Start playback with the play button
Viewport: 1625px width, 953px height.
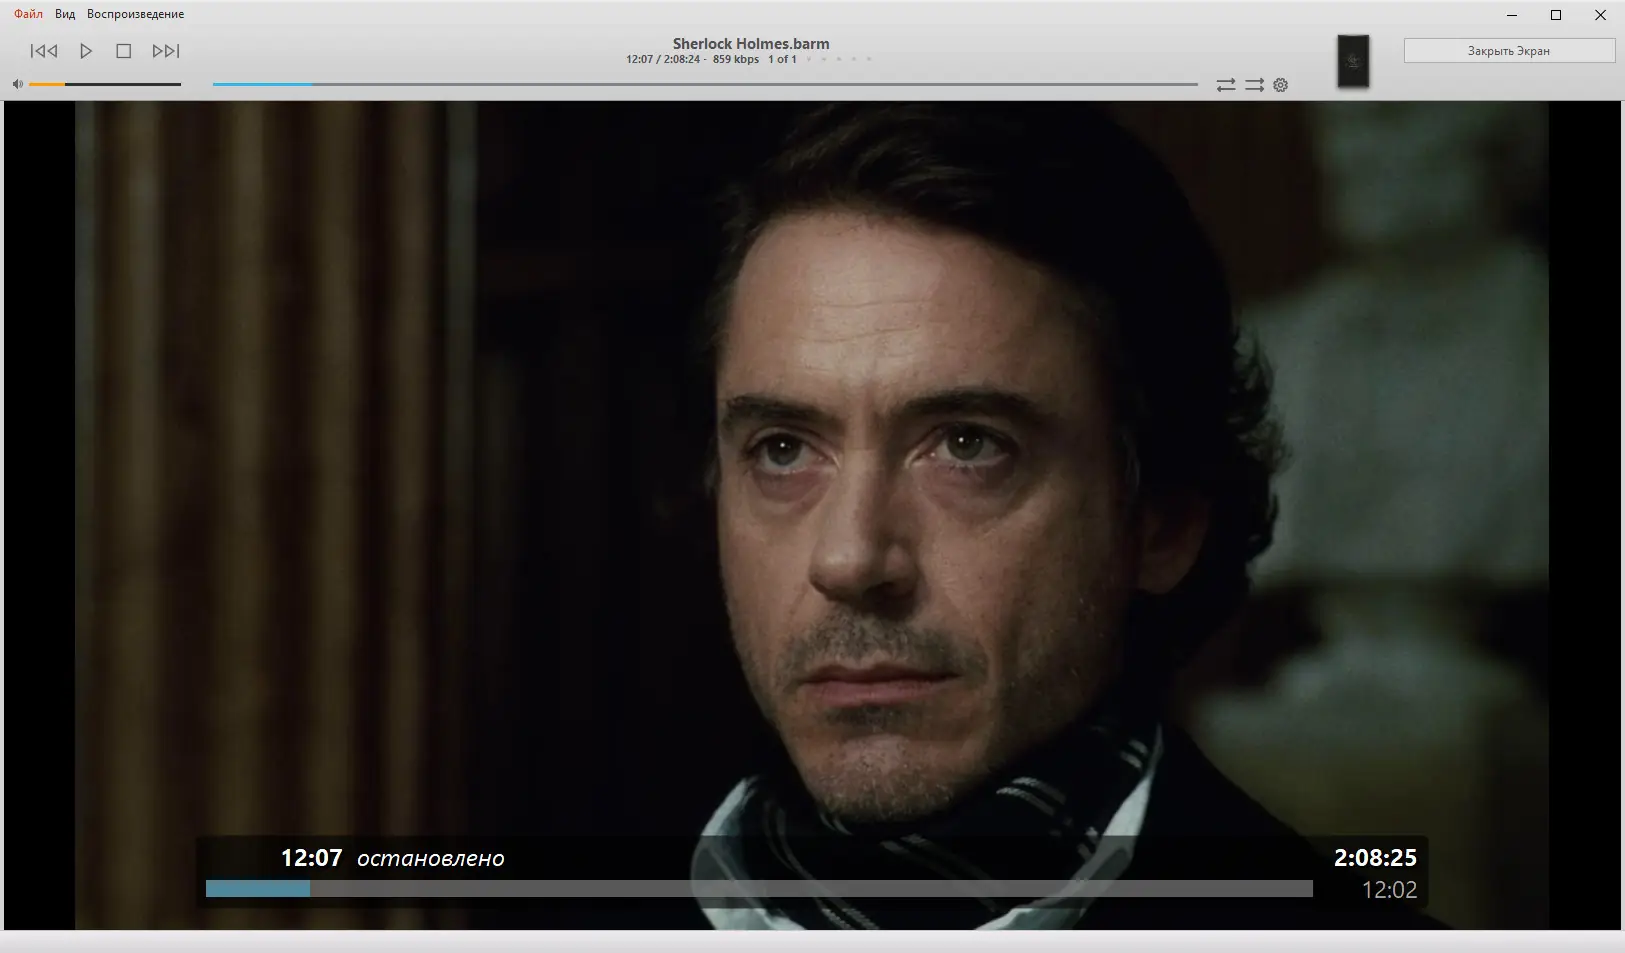pyautogui.click(x=86, y=51)
